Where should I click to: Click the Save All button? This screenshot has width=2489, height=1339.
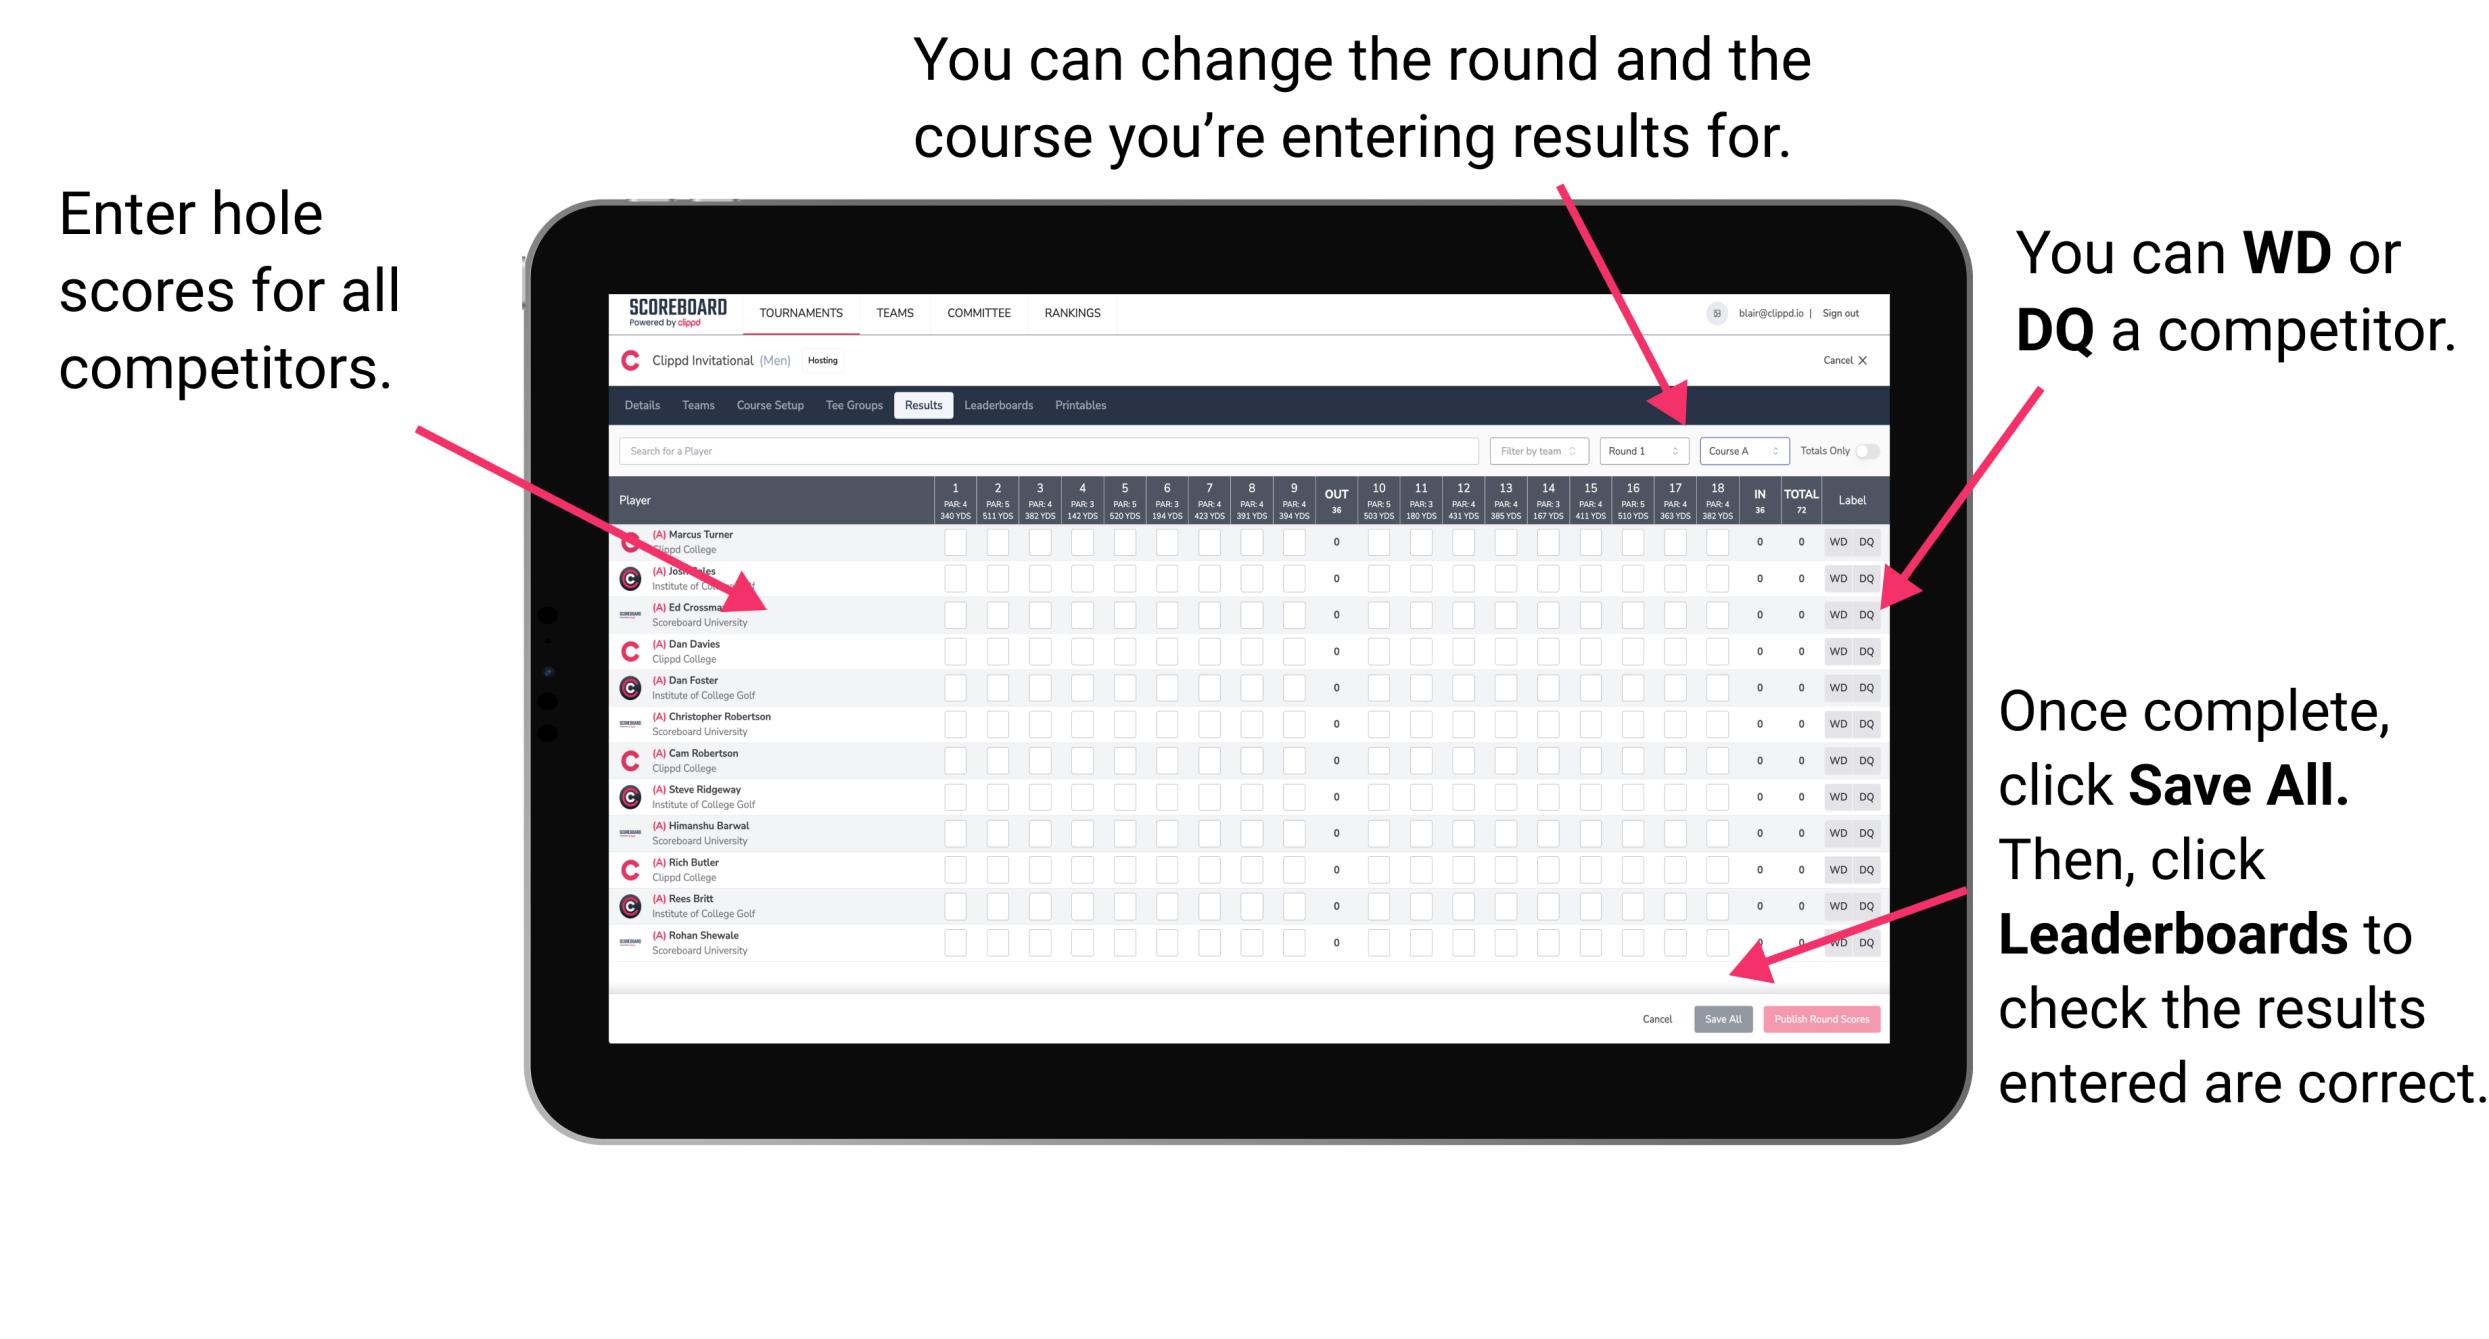pyautogui.click(x=1721, y=1019)
